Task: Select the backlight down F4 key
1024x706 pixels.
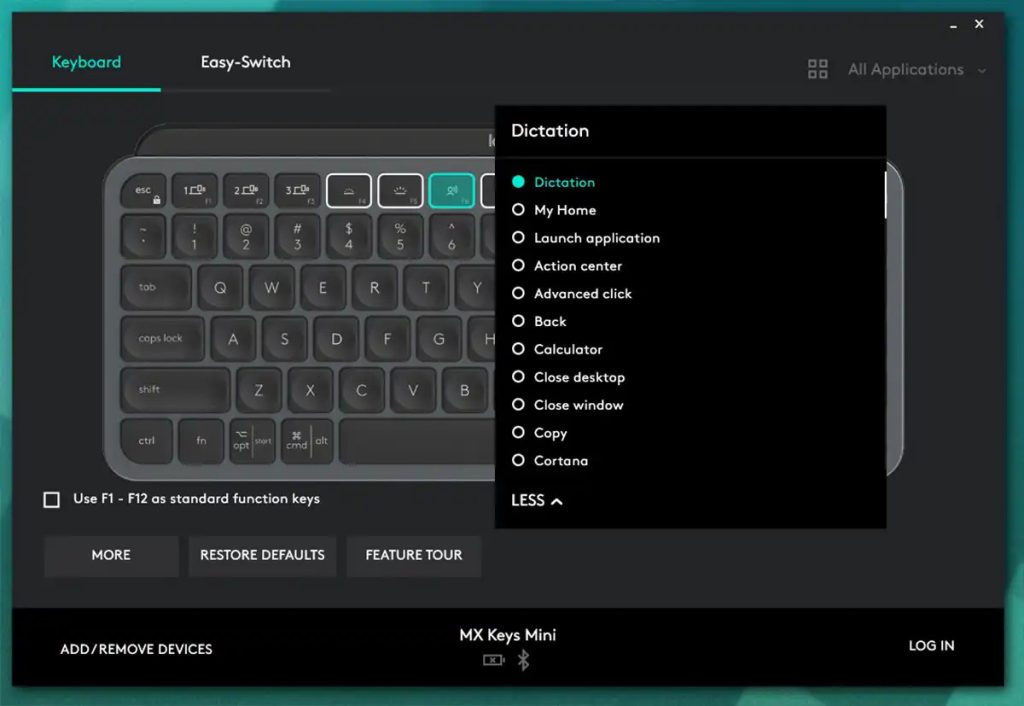Action: 349,191
